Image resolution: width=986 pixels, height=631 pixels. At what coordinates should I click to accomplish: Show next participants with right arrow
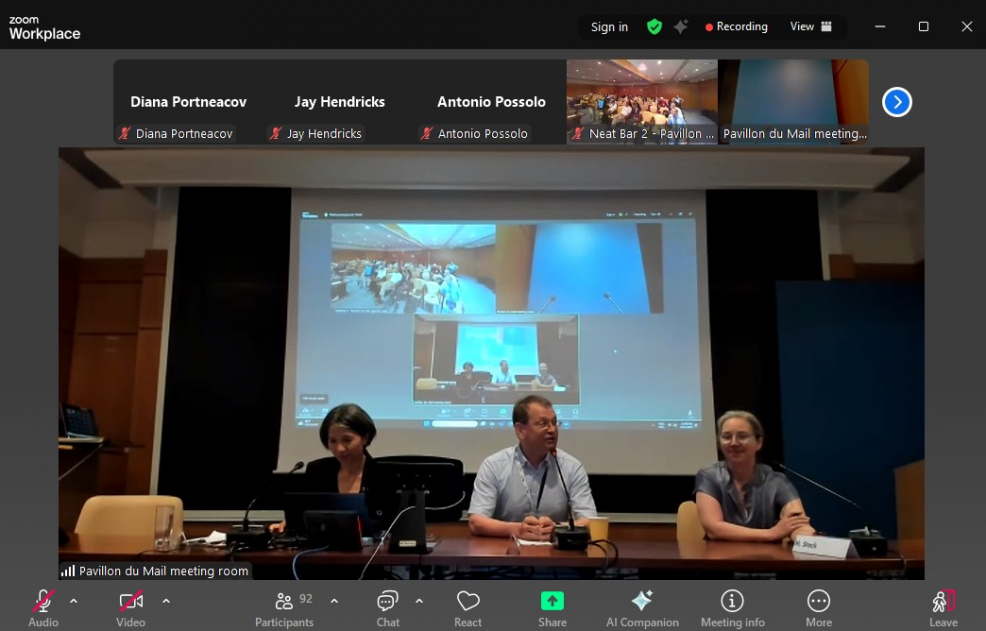click(x=897, y=102)
